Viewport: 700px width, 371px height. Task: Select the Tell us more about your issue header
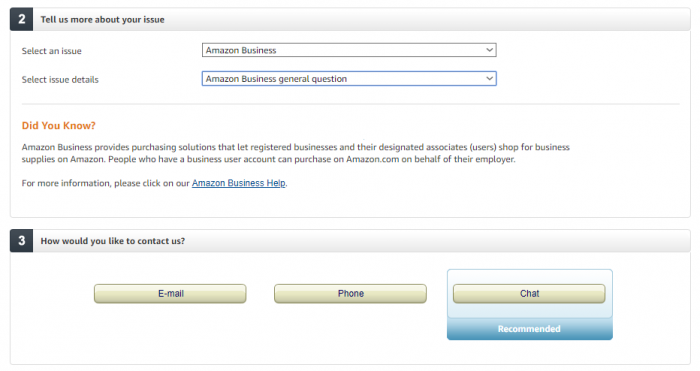click(102, 20)
